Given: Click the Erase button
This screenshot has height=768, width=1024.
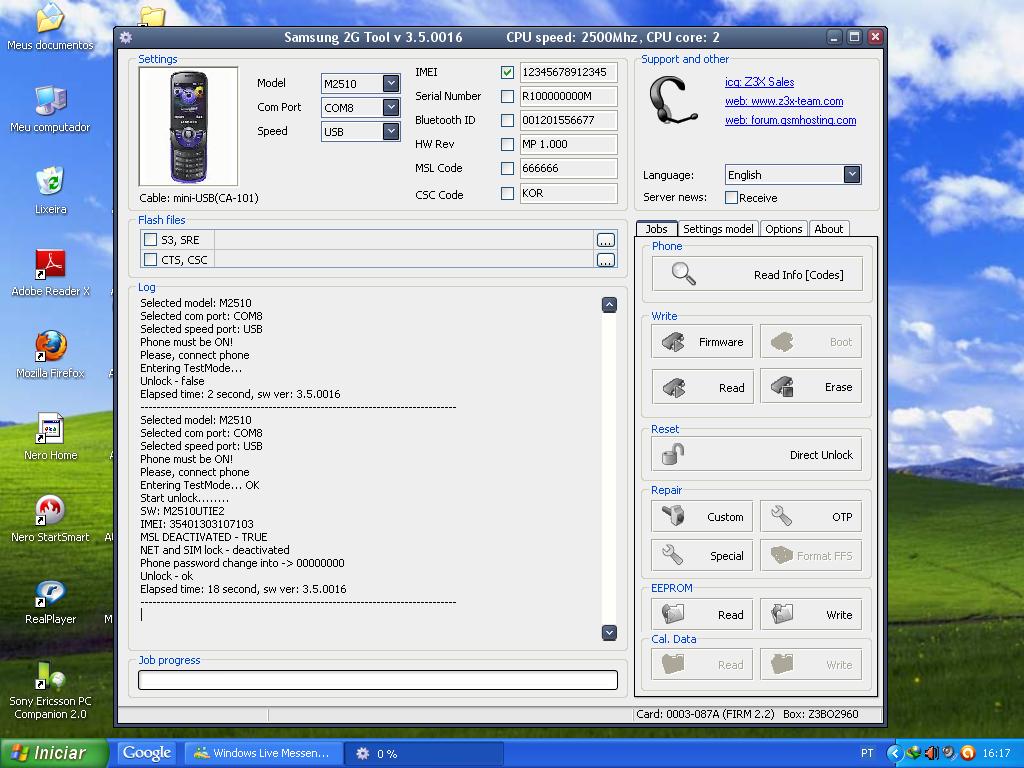Looking at the screenshot, I should point(811,387).
